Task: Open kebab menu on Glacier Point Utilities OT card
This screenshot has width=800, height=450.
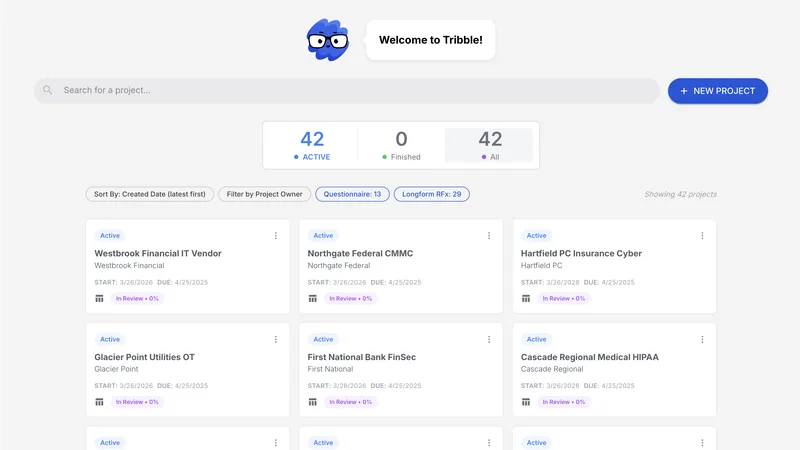Action: click(276, 339)
